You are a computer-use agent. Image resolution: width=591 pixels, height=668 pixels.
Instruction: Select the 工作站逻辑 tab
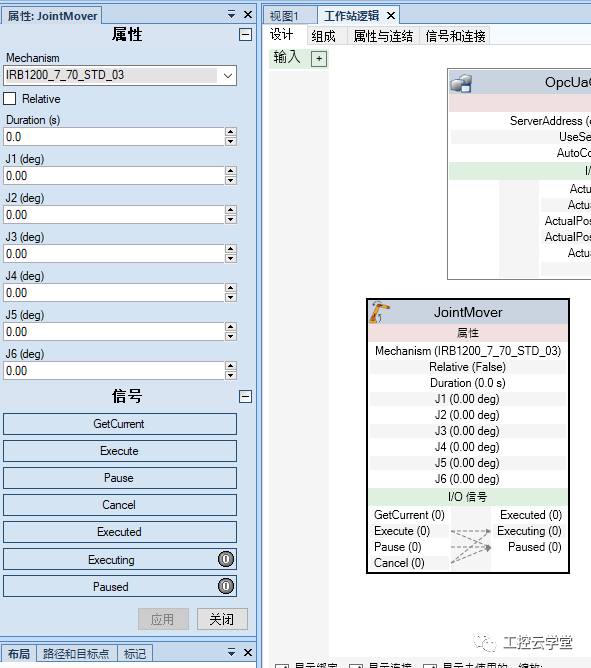pos(352,16)
